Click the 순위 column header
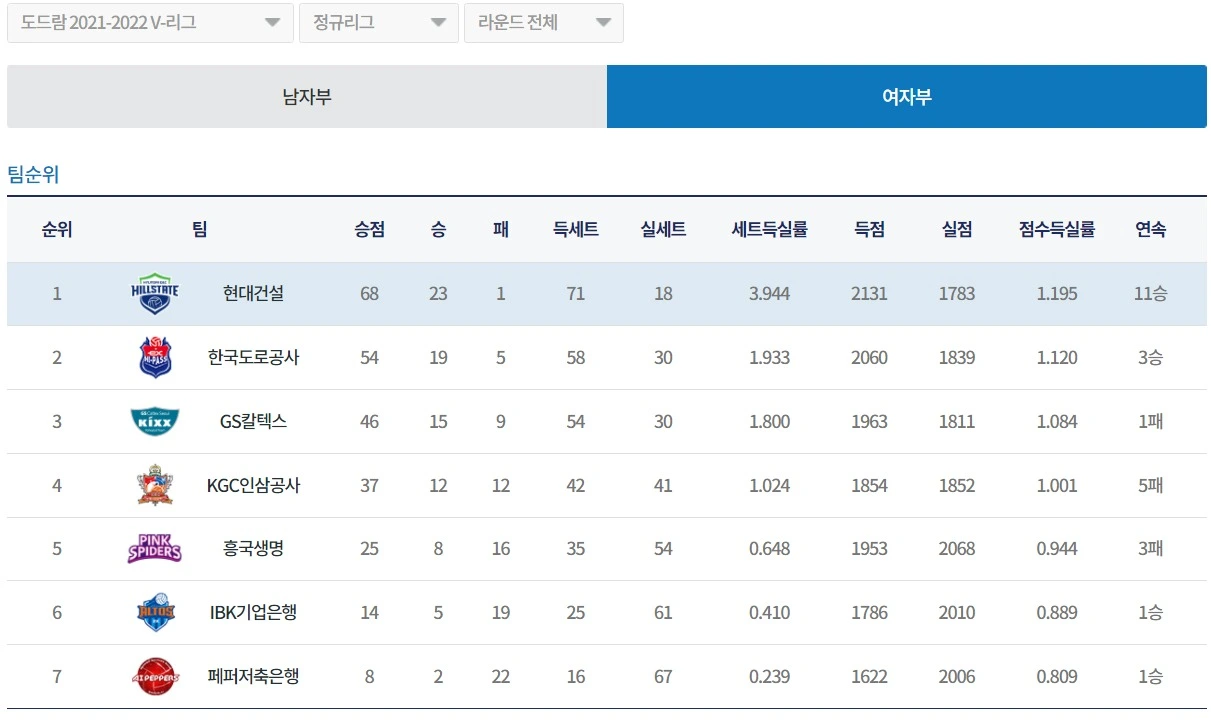The image size is (1211, 723). coord(57,229)
